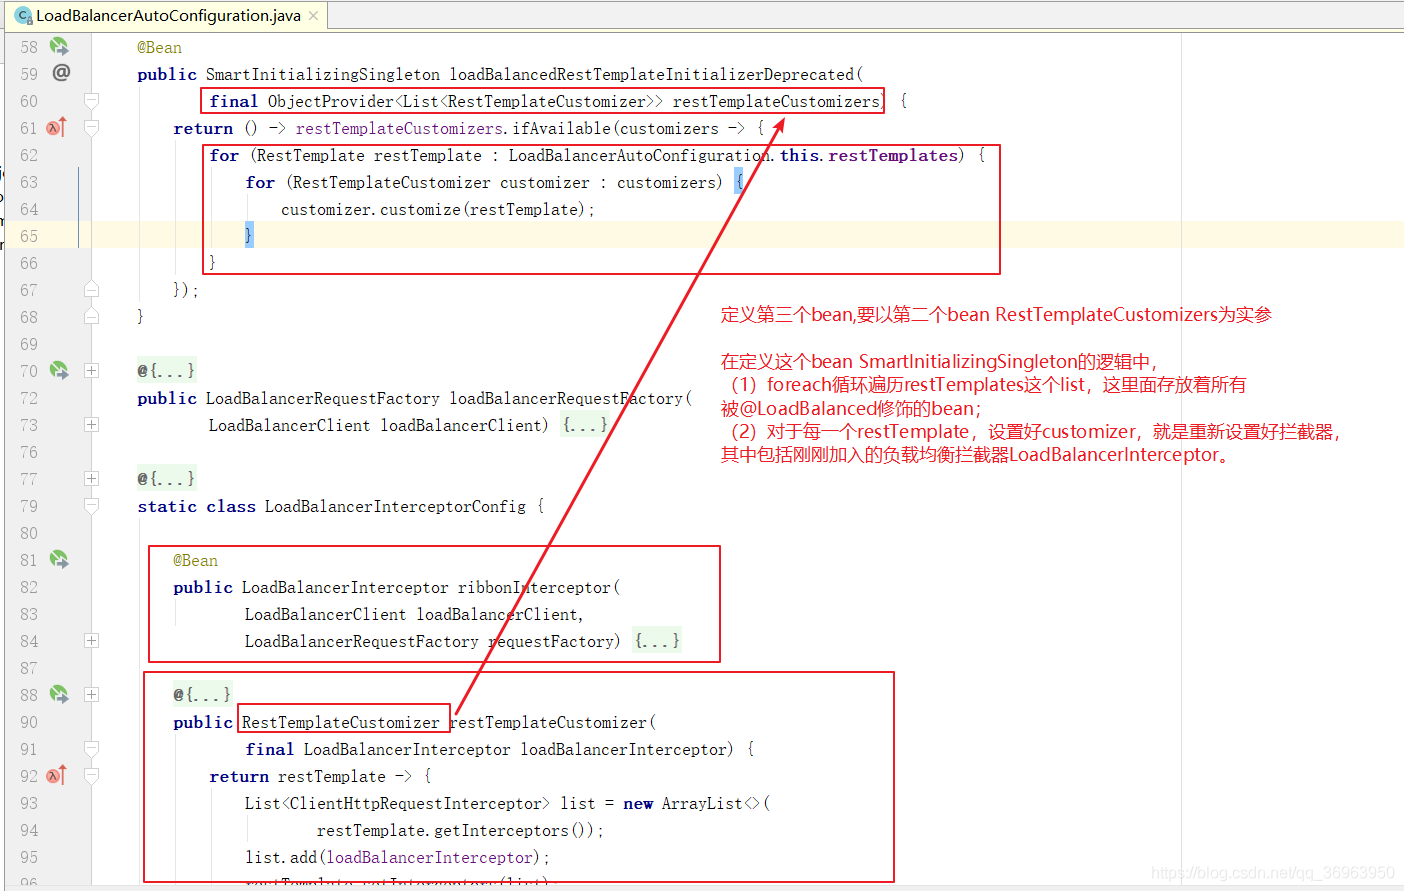
Task: Select the LoadBalancerAutoConfiguration.java editor tab
Action: click(166, 16)
